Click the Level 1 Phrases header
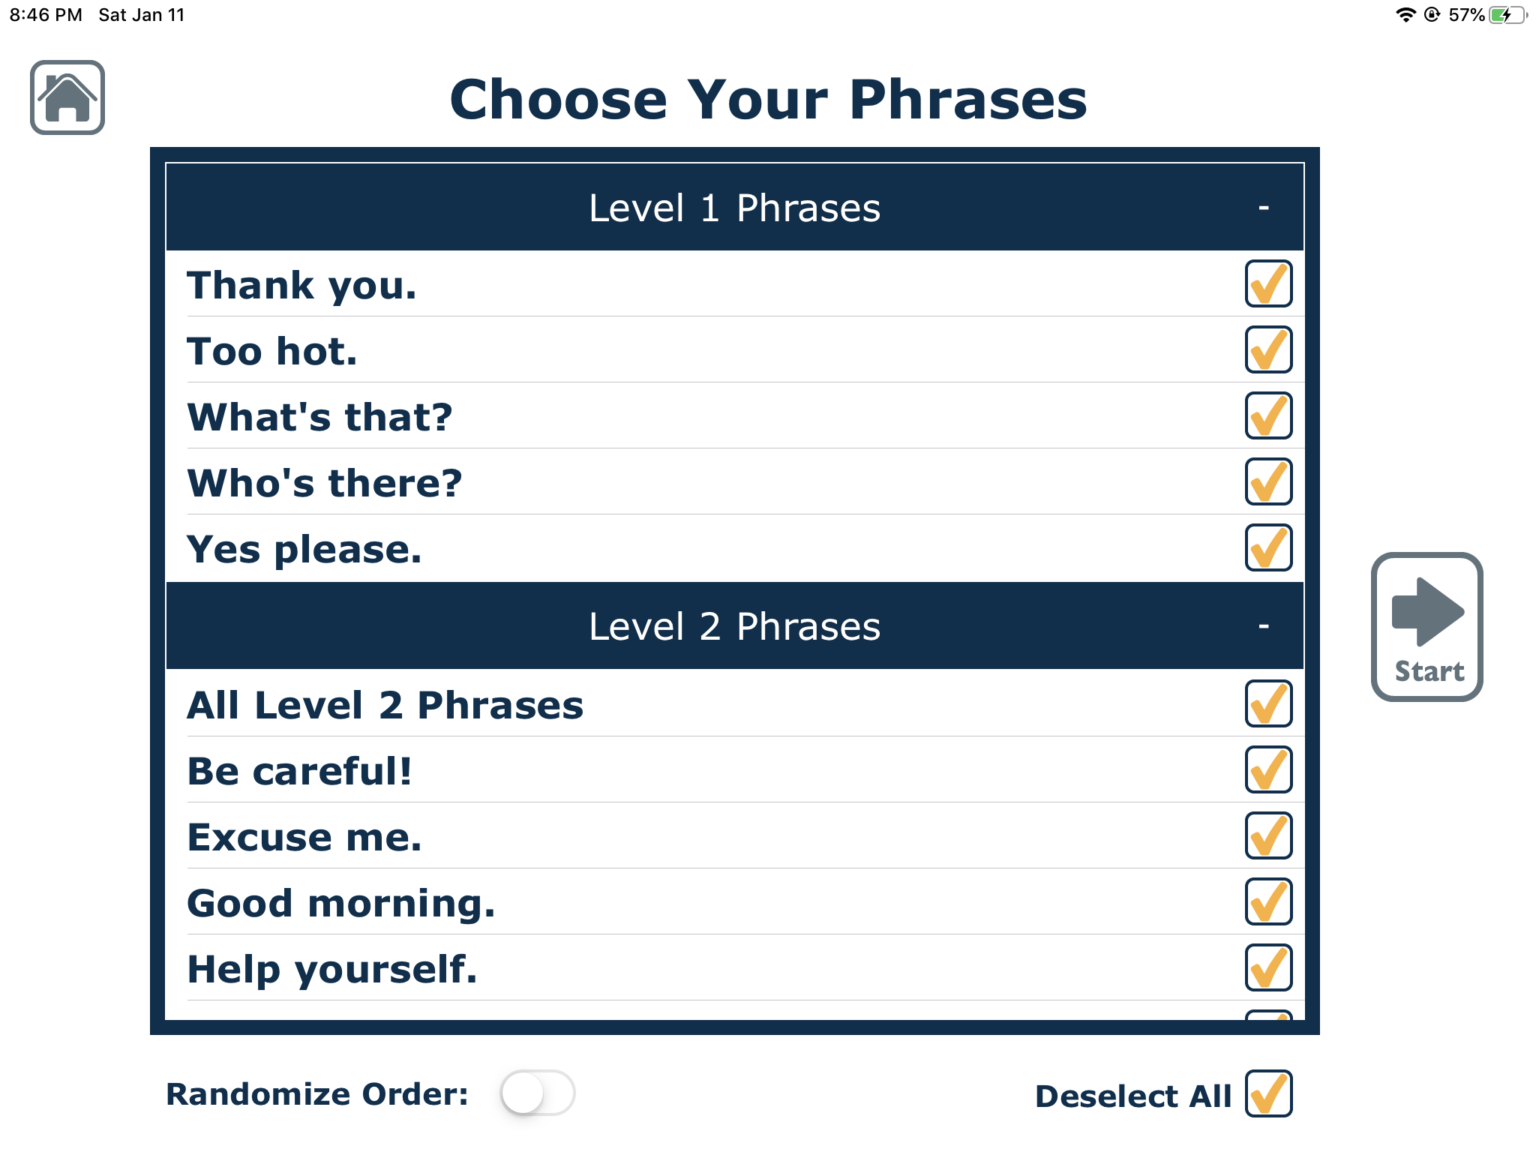Viewport: 1536px width, 1152px height. pos(735,207)
